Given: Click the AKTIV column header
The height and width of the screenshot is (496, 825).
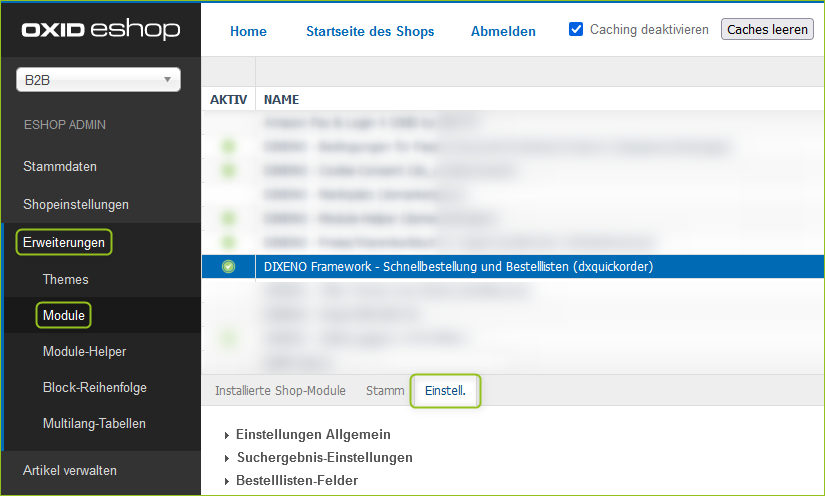Looking at the screenshot, I should tap(228, 99).
